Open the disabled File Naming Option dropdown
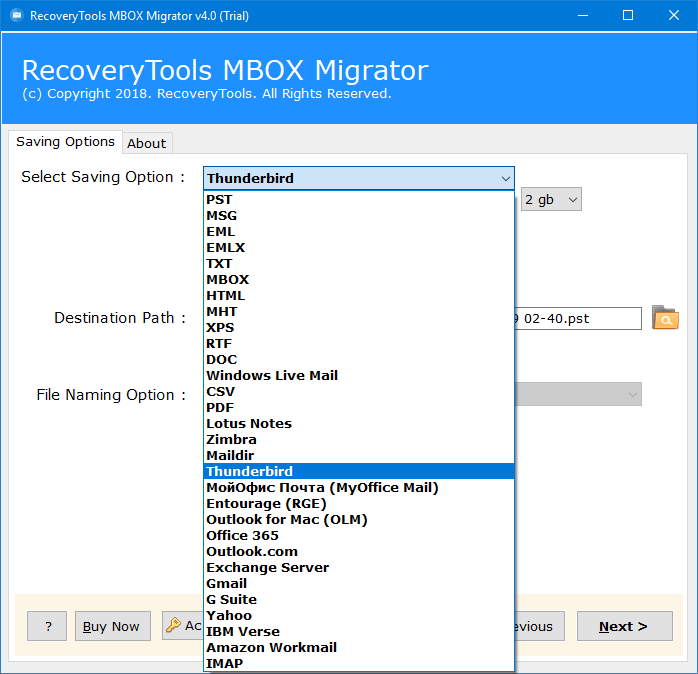The height and width of the screenshot is (674, 698). pos(578,394)
